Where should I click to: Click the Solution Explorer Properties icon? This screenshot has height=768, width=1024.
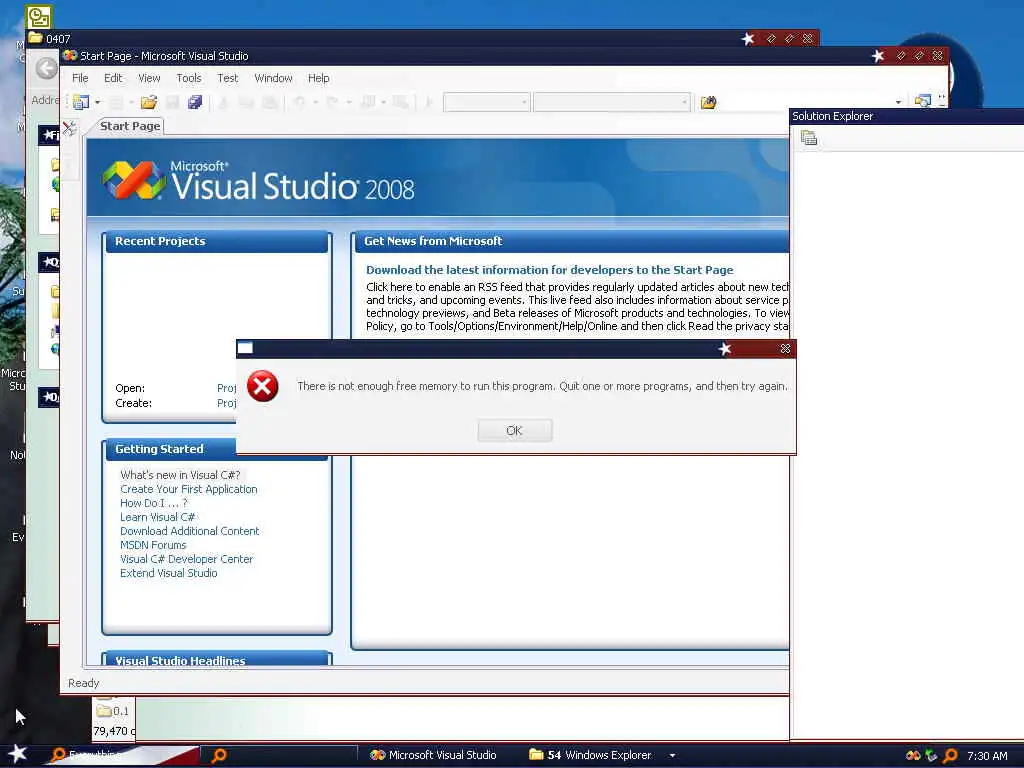click(809, 138)
